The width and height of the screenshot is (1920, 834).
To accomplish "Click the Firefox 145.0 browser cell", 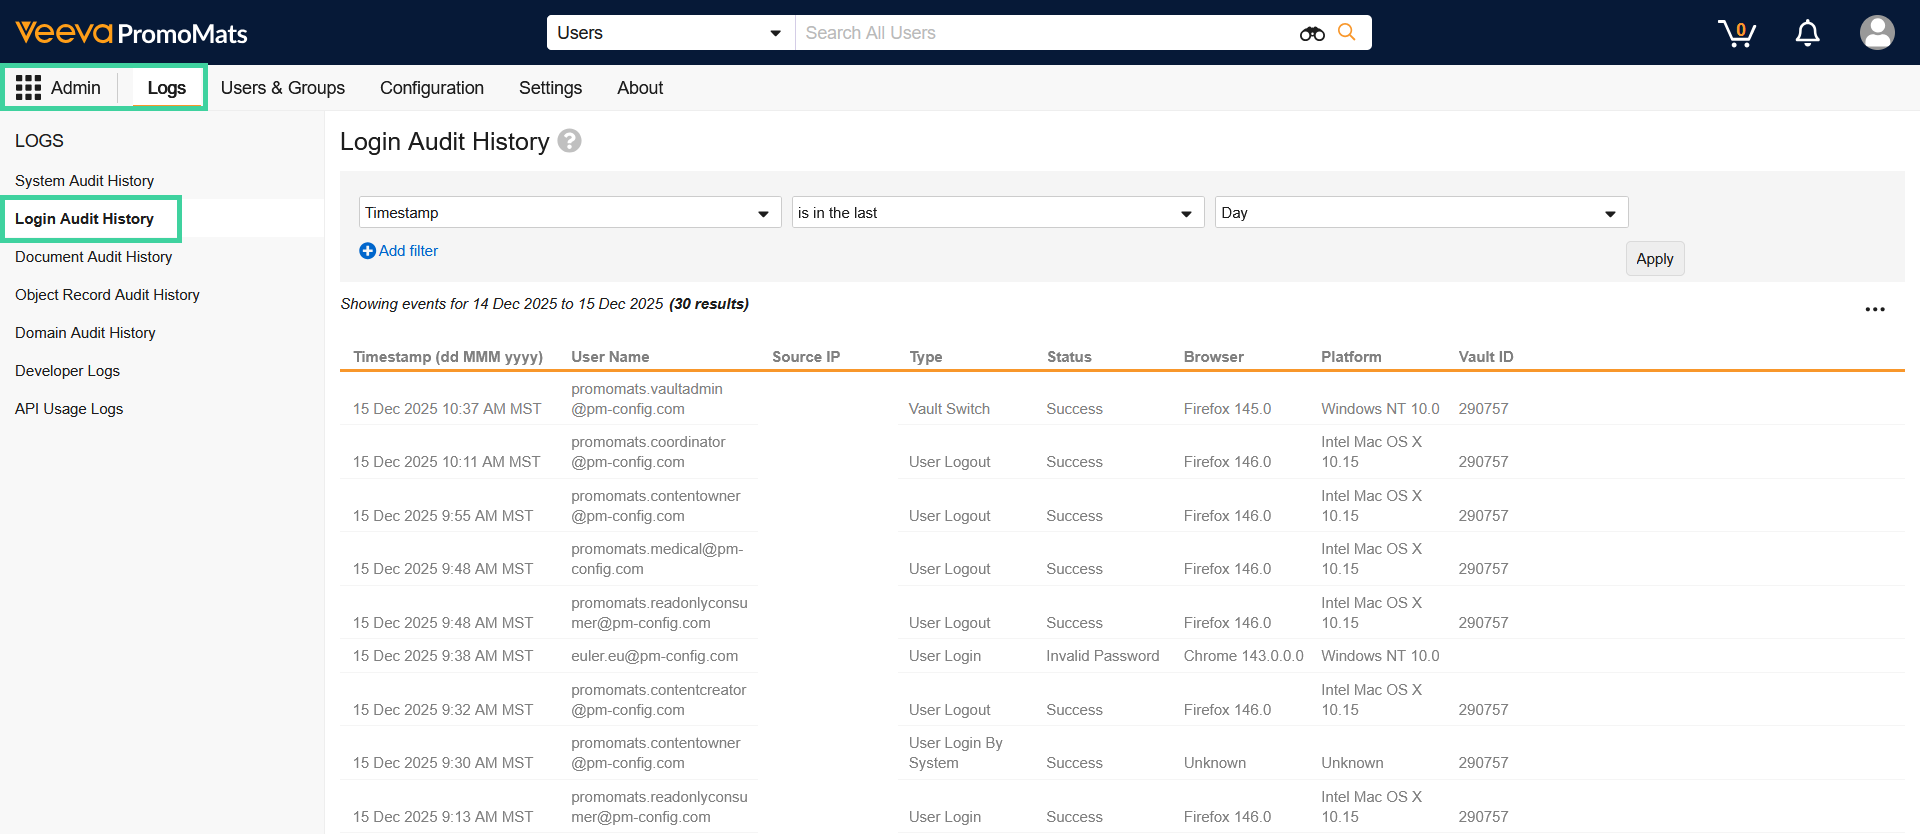I will coord(1227,409).
